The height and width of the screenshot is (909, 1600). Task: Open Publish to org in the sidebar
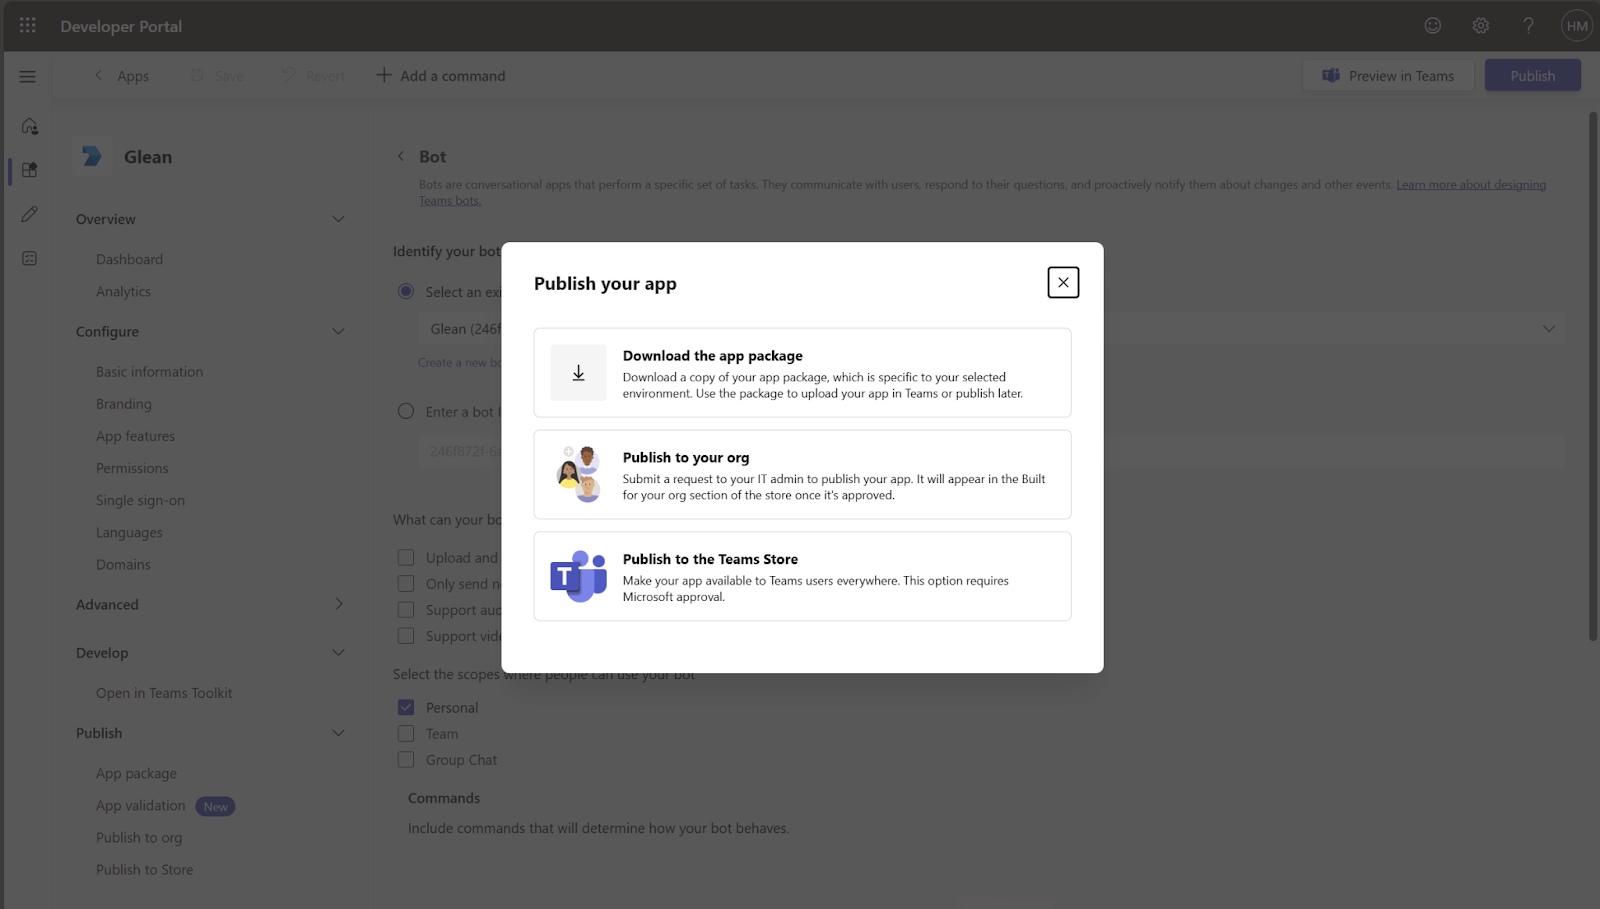pyautogui.click(x=139, y=837)
